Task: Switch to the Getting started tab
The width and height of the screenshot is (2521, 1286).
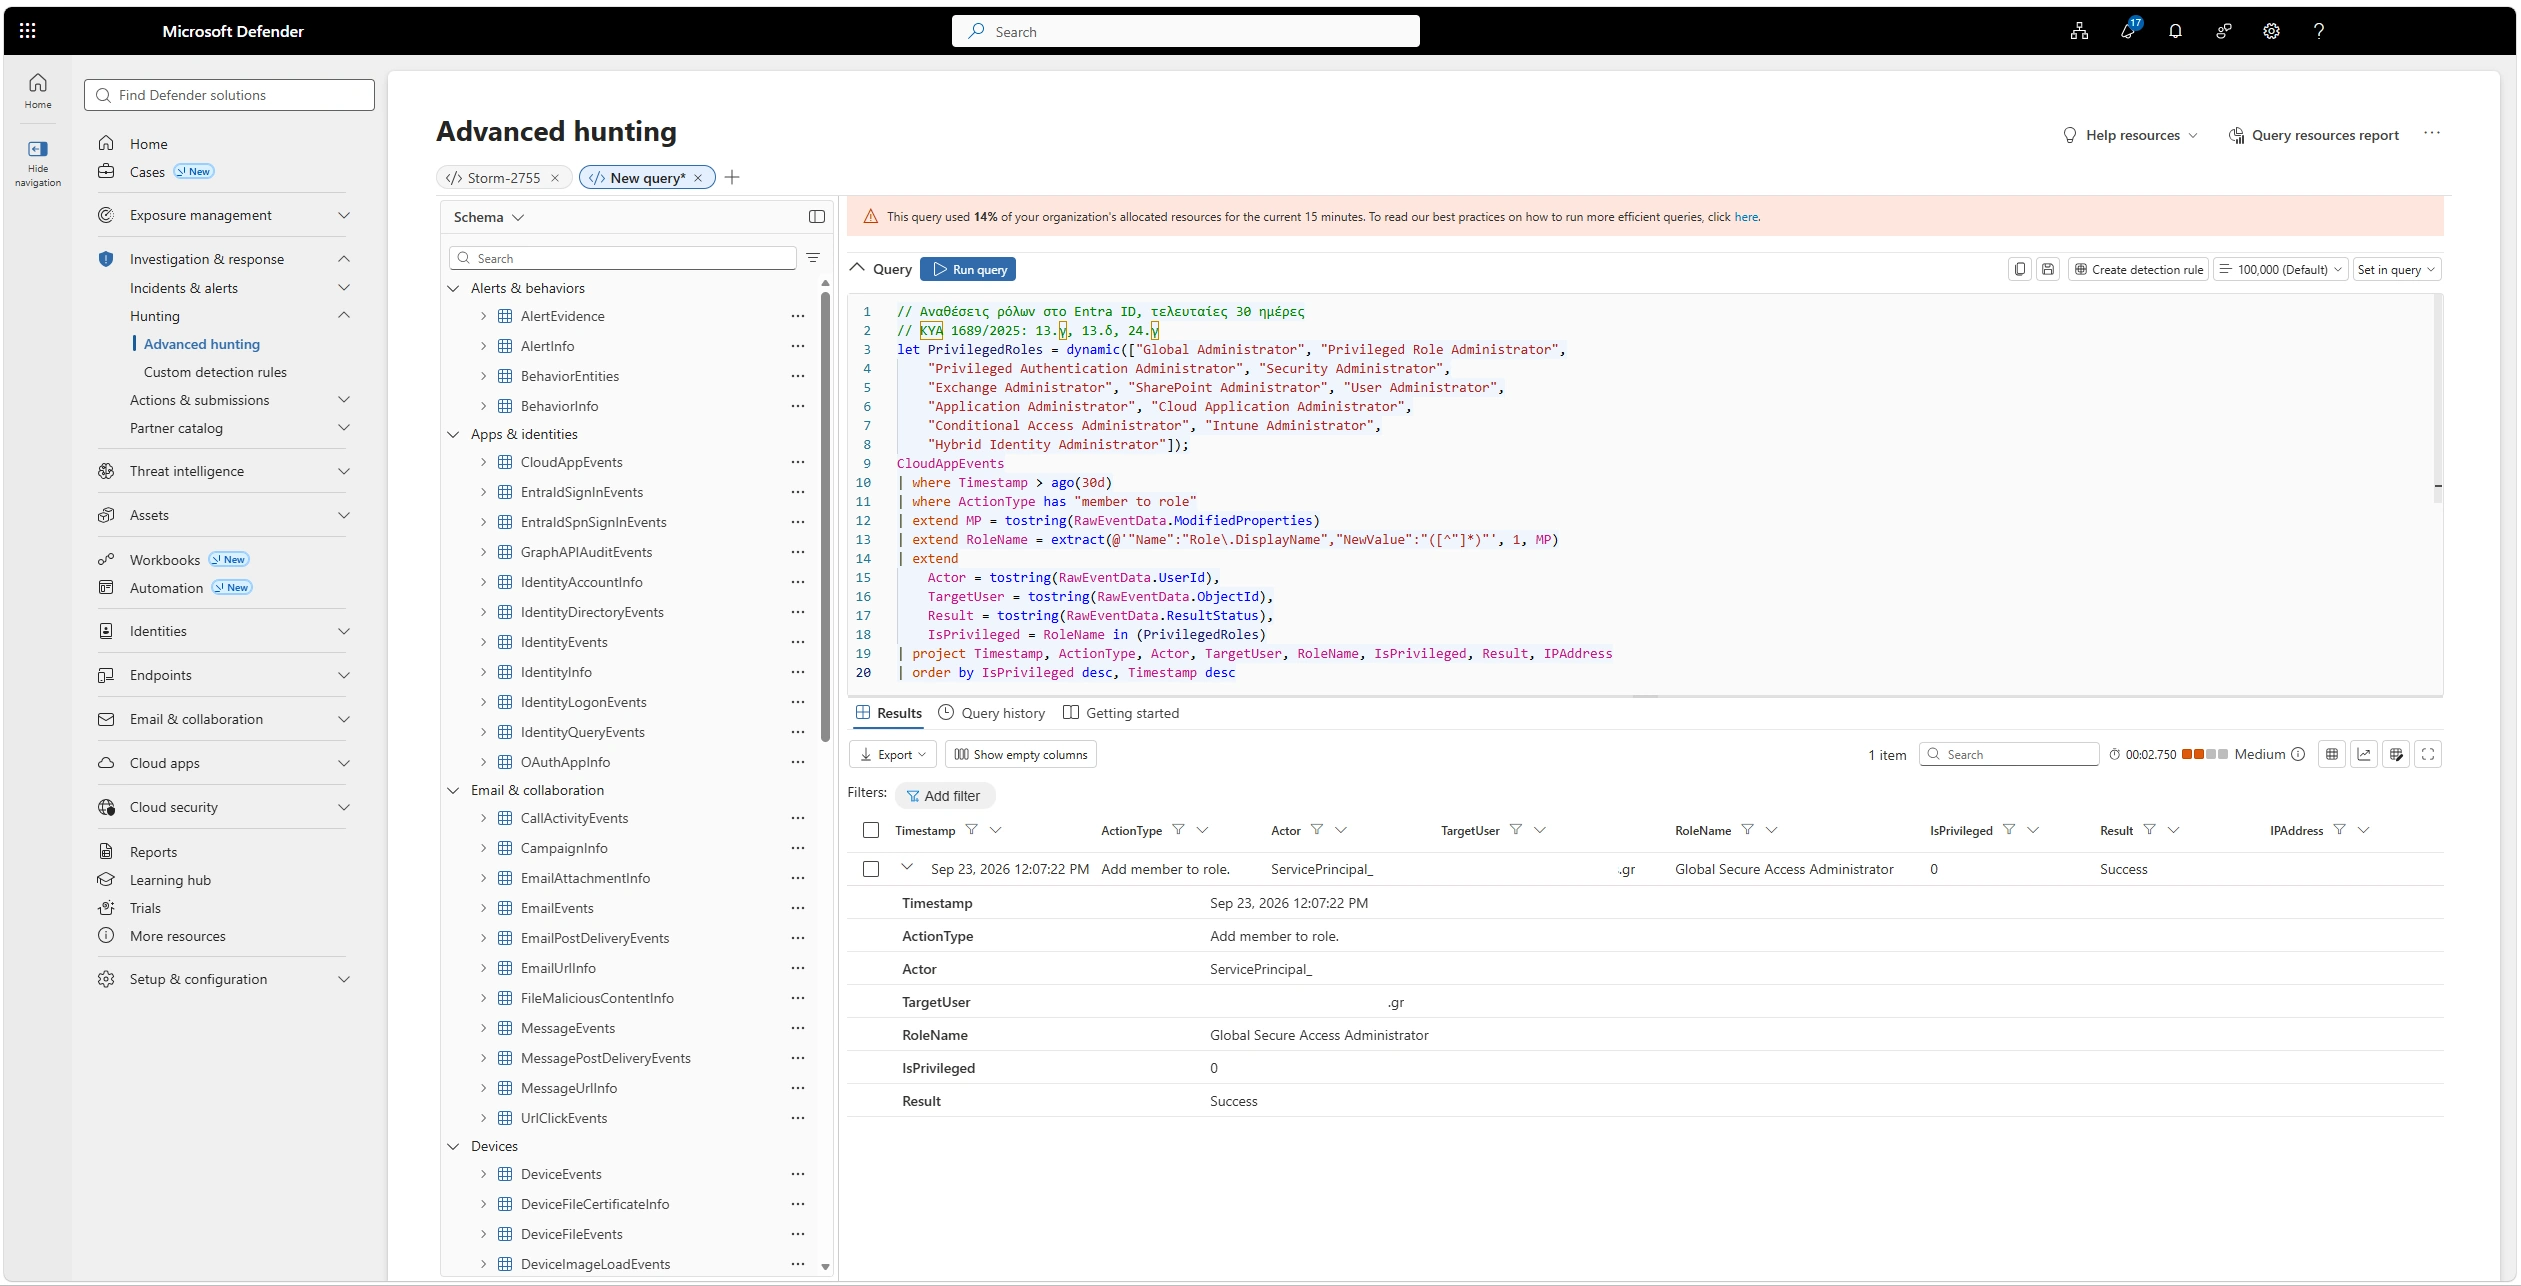Action: point(1120,713)
